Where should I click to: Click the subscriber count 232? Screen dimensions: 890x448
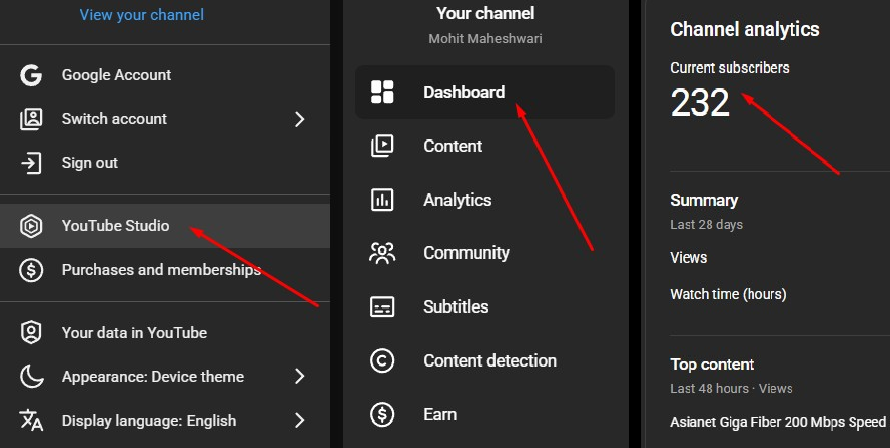pyautogui.click(x=700, y=103)
